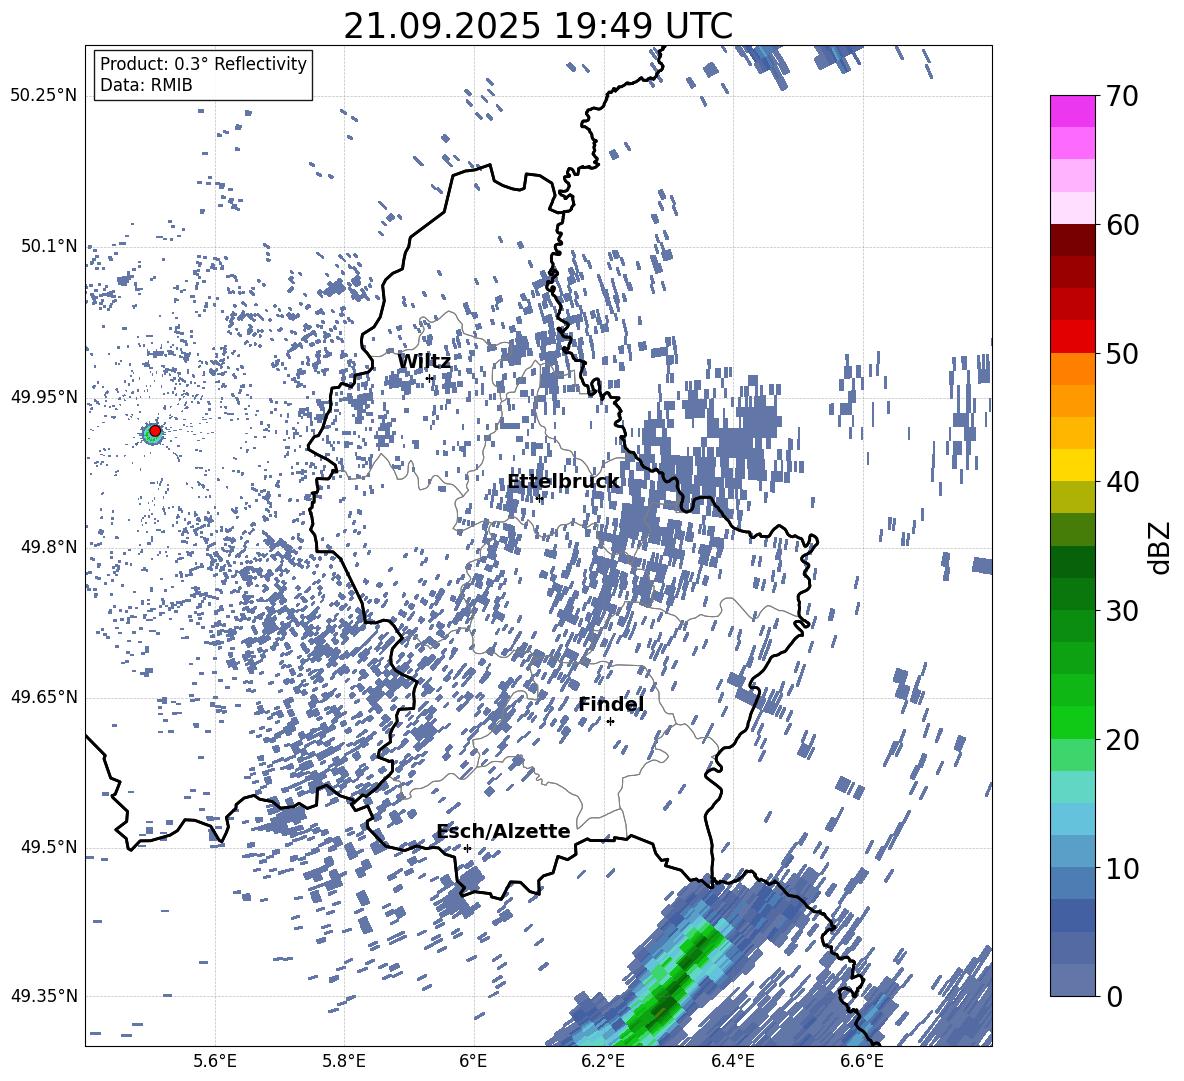Click the 49.5°N latitude label
This screenshot has height=1081, width=1184.
[x=49, y=847]
